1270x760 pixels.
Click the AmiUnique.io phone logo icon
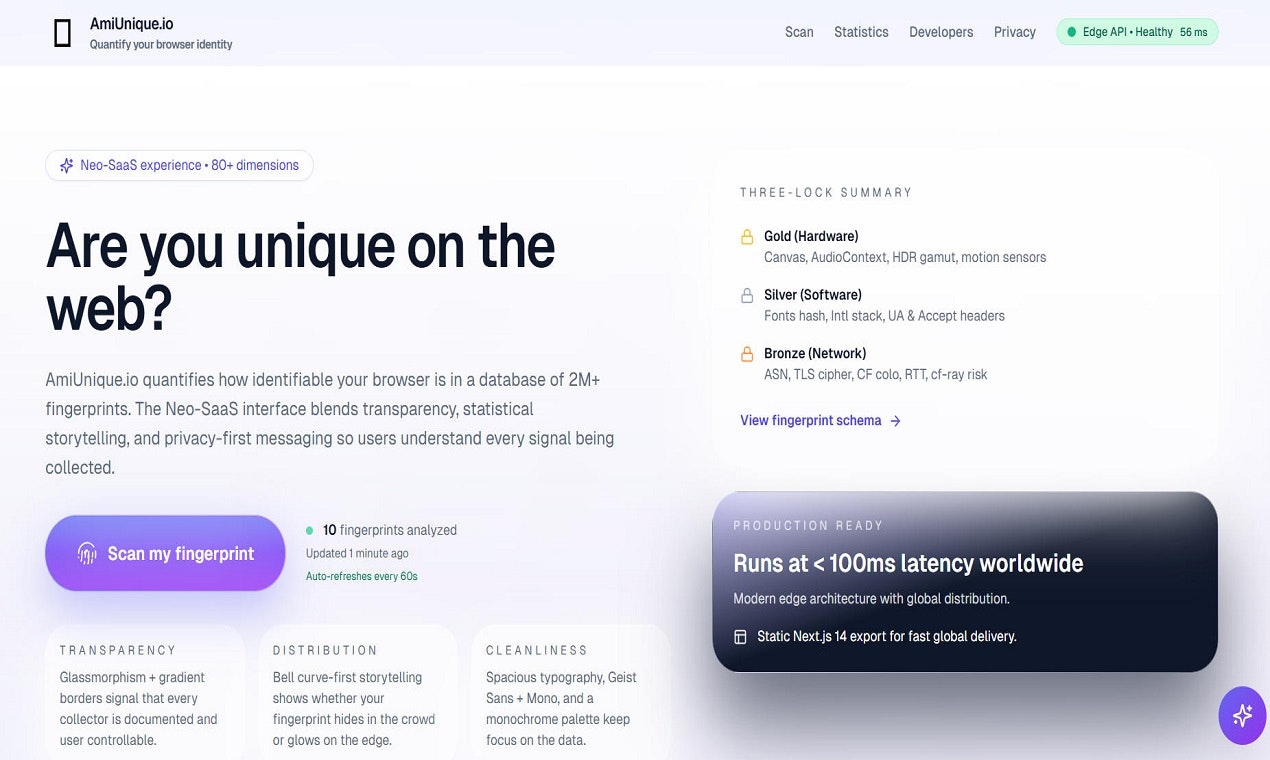coord(62,32)
